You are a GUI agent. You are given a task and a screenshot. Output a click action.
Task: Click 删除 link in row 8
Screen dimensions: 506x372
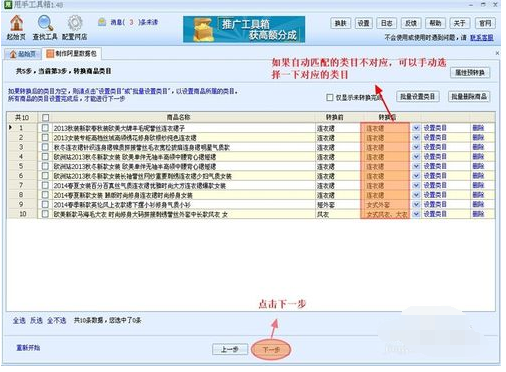[478, 195]
